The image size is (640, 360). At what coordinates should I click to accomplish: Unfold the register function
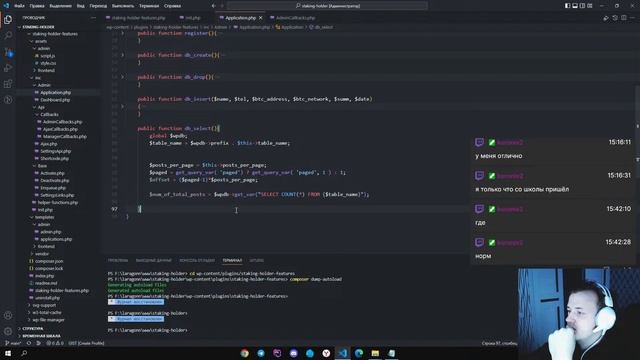pyautogui.click(x=122, y=33)
